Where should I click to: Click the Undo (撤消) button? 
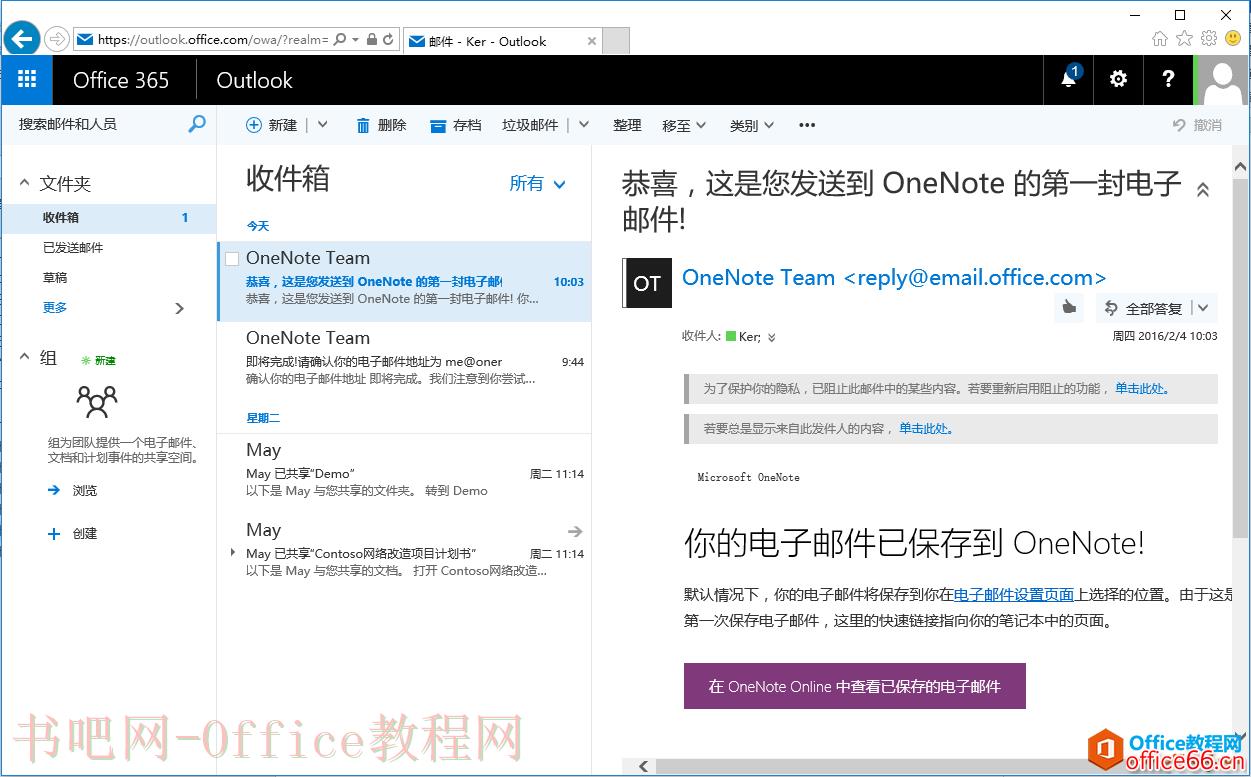pyautogui.click(x=1197, y=125)
